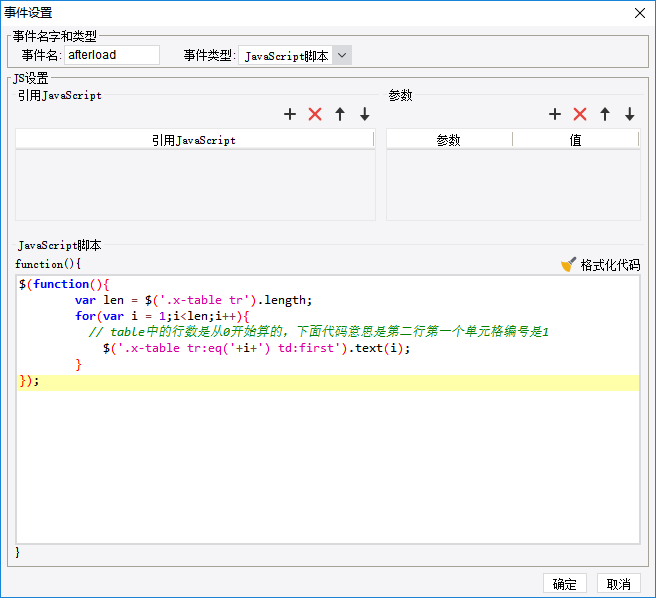Click the 参数 column header
656x598 pixels.
pos(449,140)
